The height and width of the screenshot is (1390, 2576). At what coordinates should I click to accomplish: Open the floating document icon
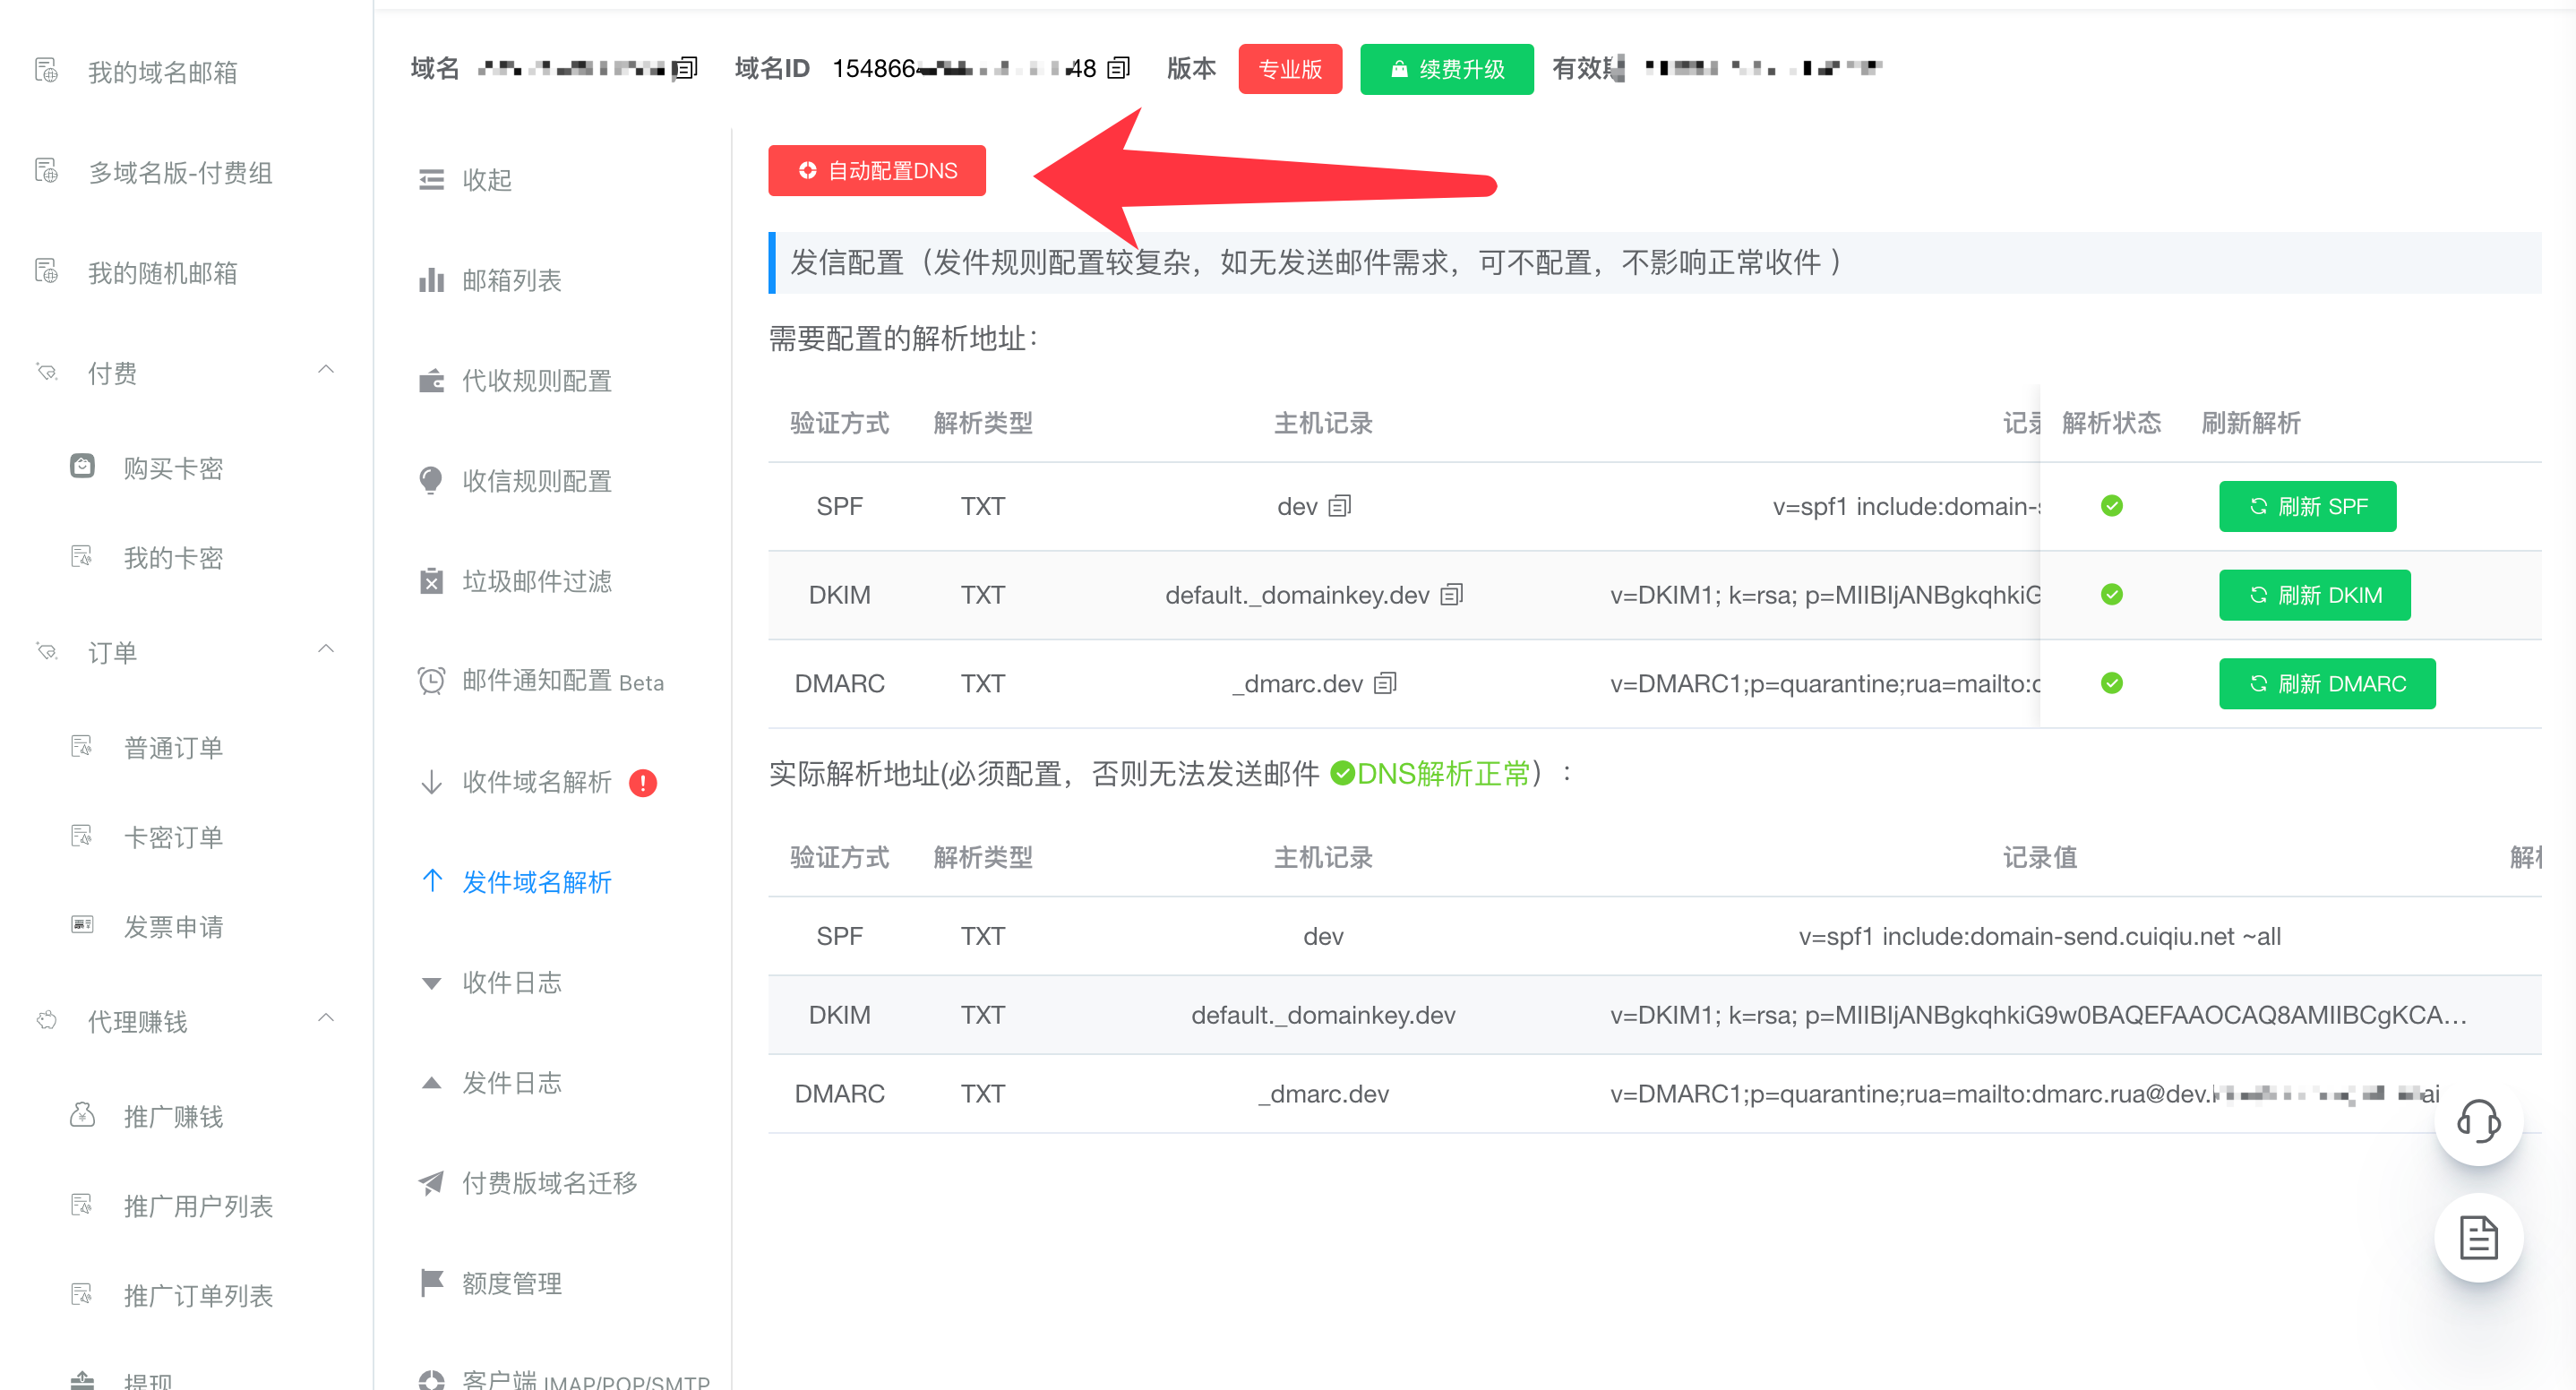(2479, 1238)
